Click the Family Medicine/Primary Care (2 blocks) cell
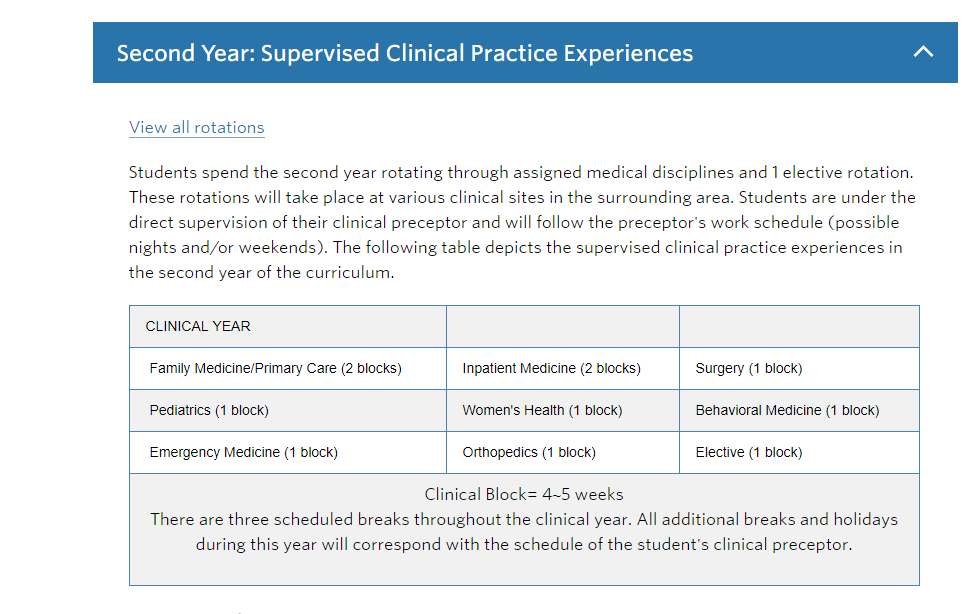976x614 pixels. 275,368
